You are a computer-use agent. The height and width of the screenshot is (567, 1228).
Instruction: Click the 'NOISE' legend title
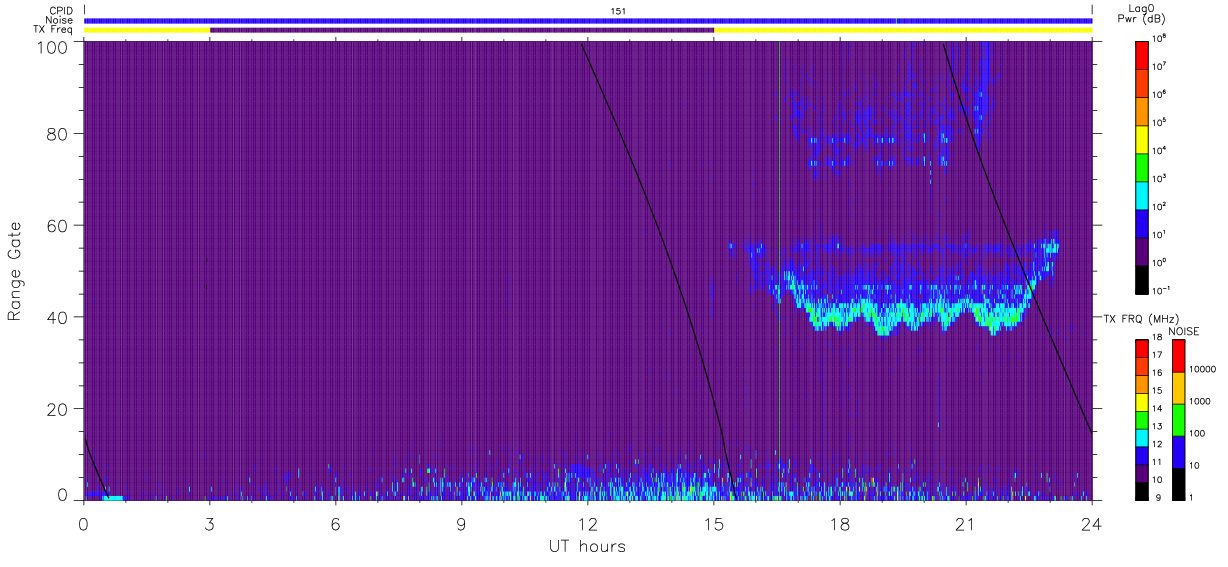click(x=1184, y=330)
